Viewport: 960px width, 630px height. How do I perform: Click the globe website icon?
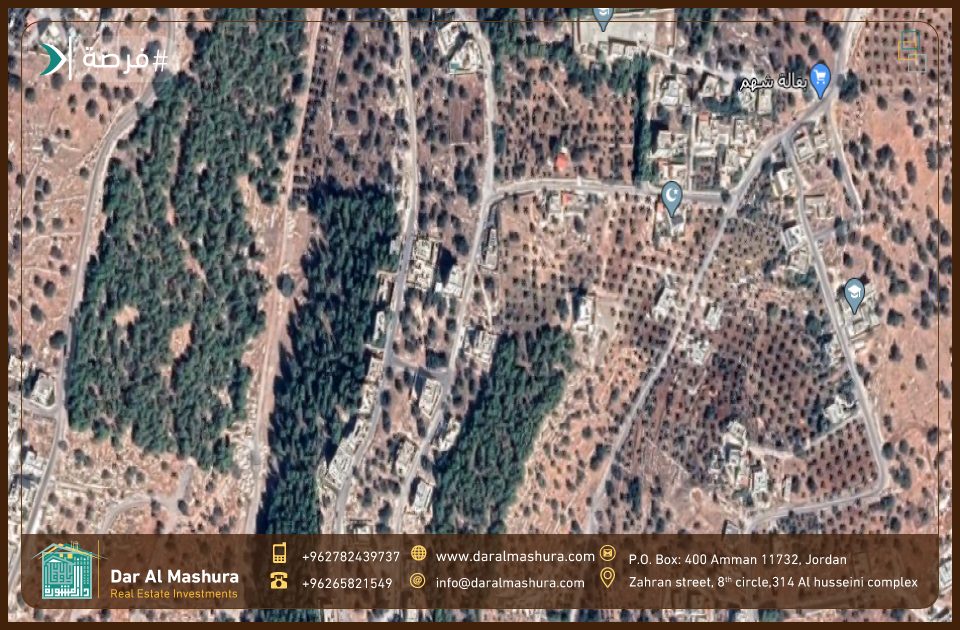point(418,555)
